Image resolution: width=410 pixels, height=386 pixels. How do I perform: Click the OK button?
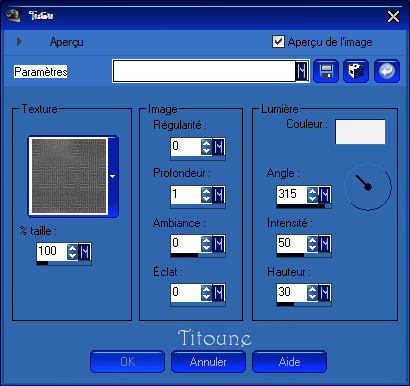[127, 362]
